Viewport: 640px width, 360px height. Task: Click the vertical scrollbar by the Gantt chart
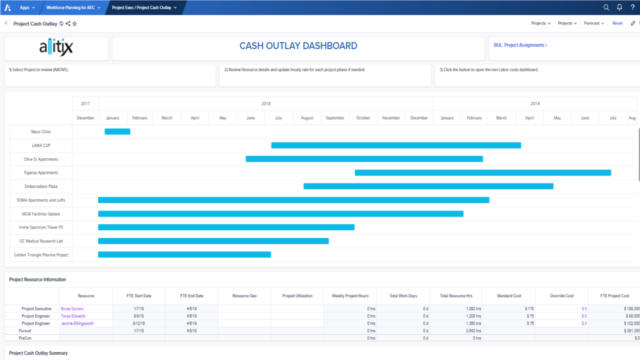click(638, 154)
